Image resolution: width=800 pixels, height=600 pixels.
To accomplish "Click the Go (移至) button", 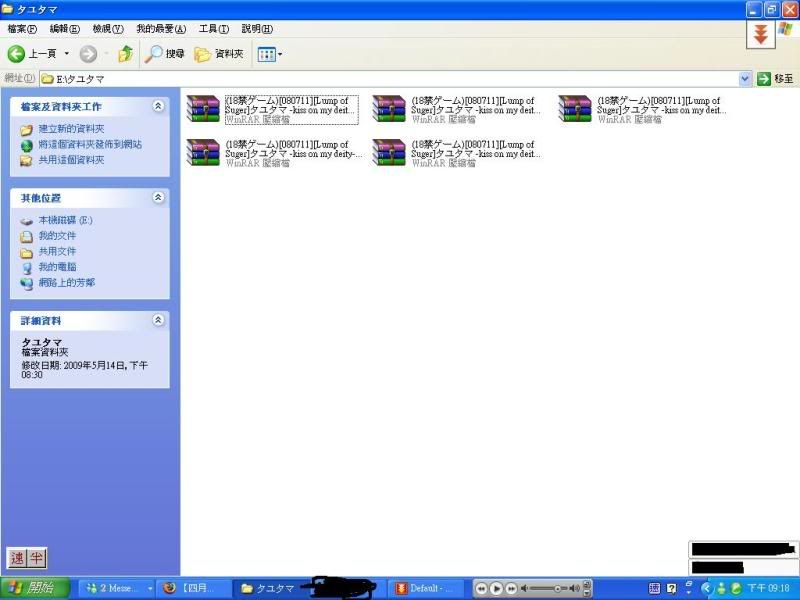I will click(x=776, y=78).
